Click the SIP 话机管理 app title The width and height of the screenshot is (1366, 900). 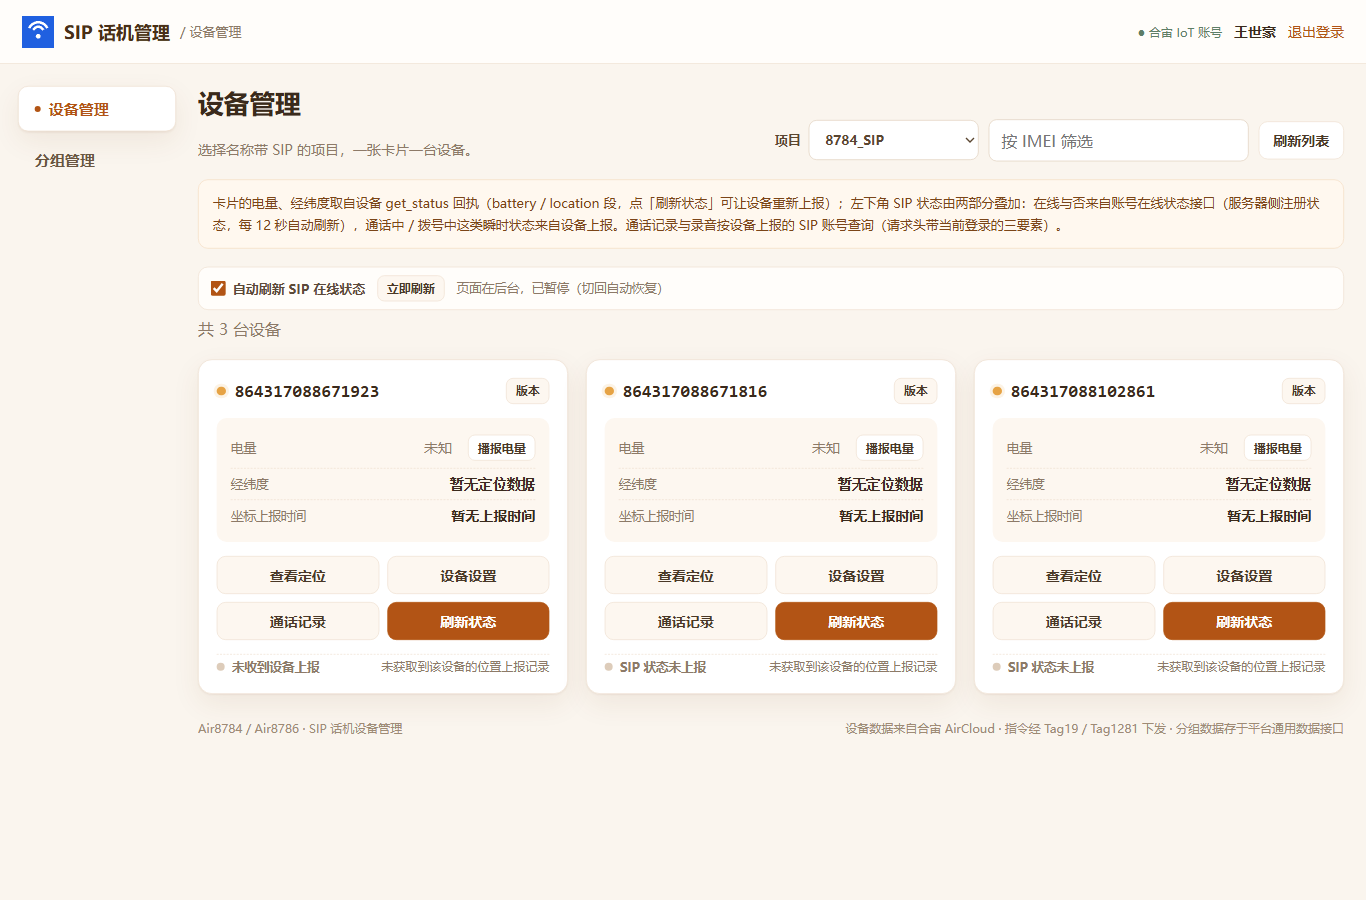coord(117,32)
